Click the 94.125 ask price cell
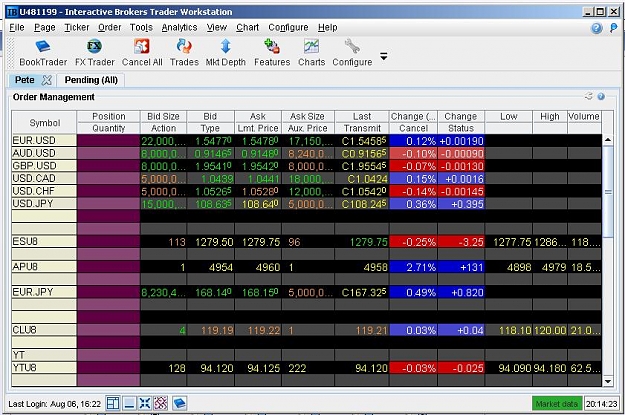Viewport: 625px width, 415px height. tap(258, 368)
